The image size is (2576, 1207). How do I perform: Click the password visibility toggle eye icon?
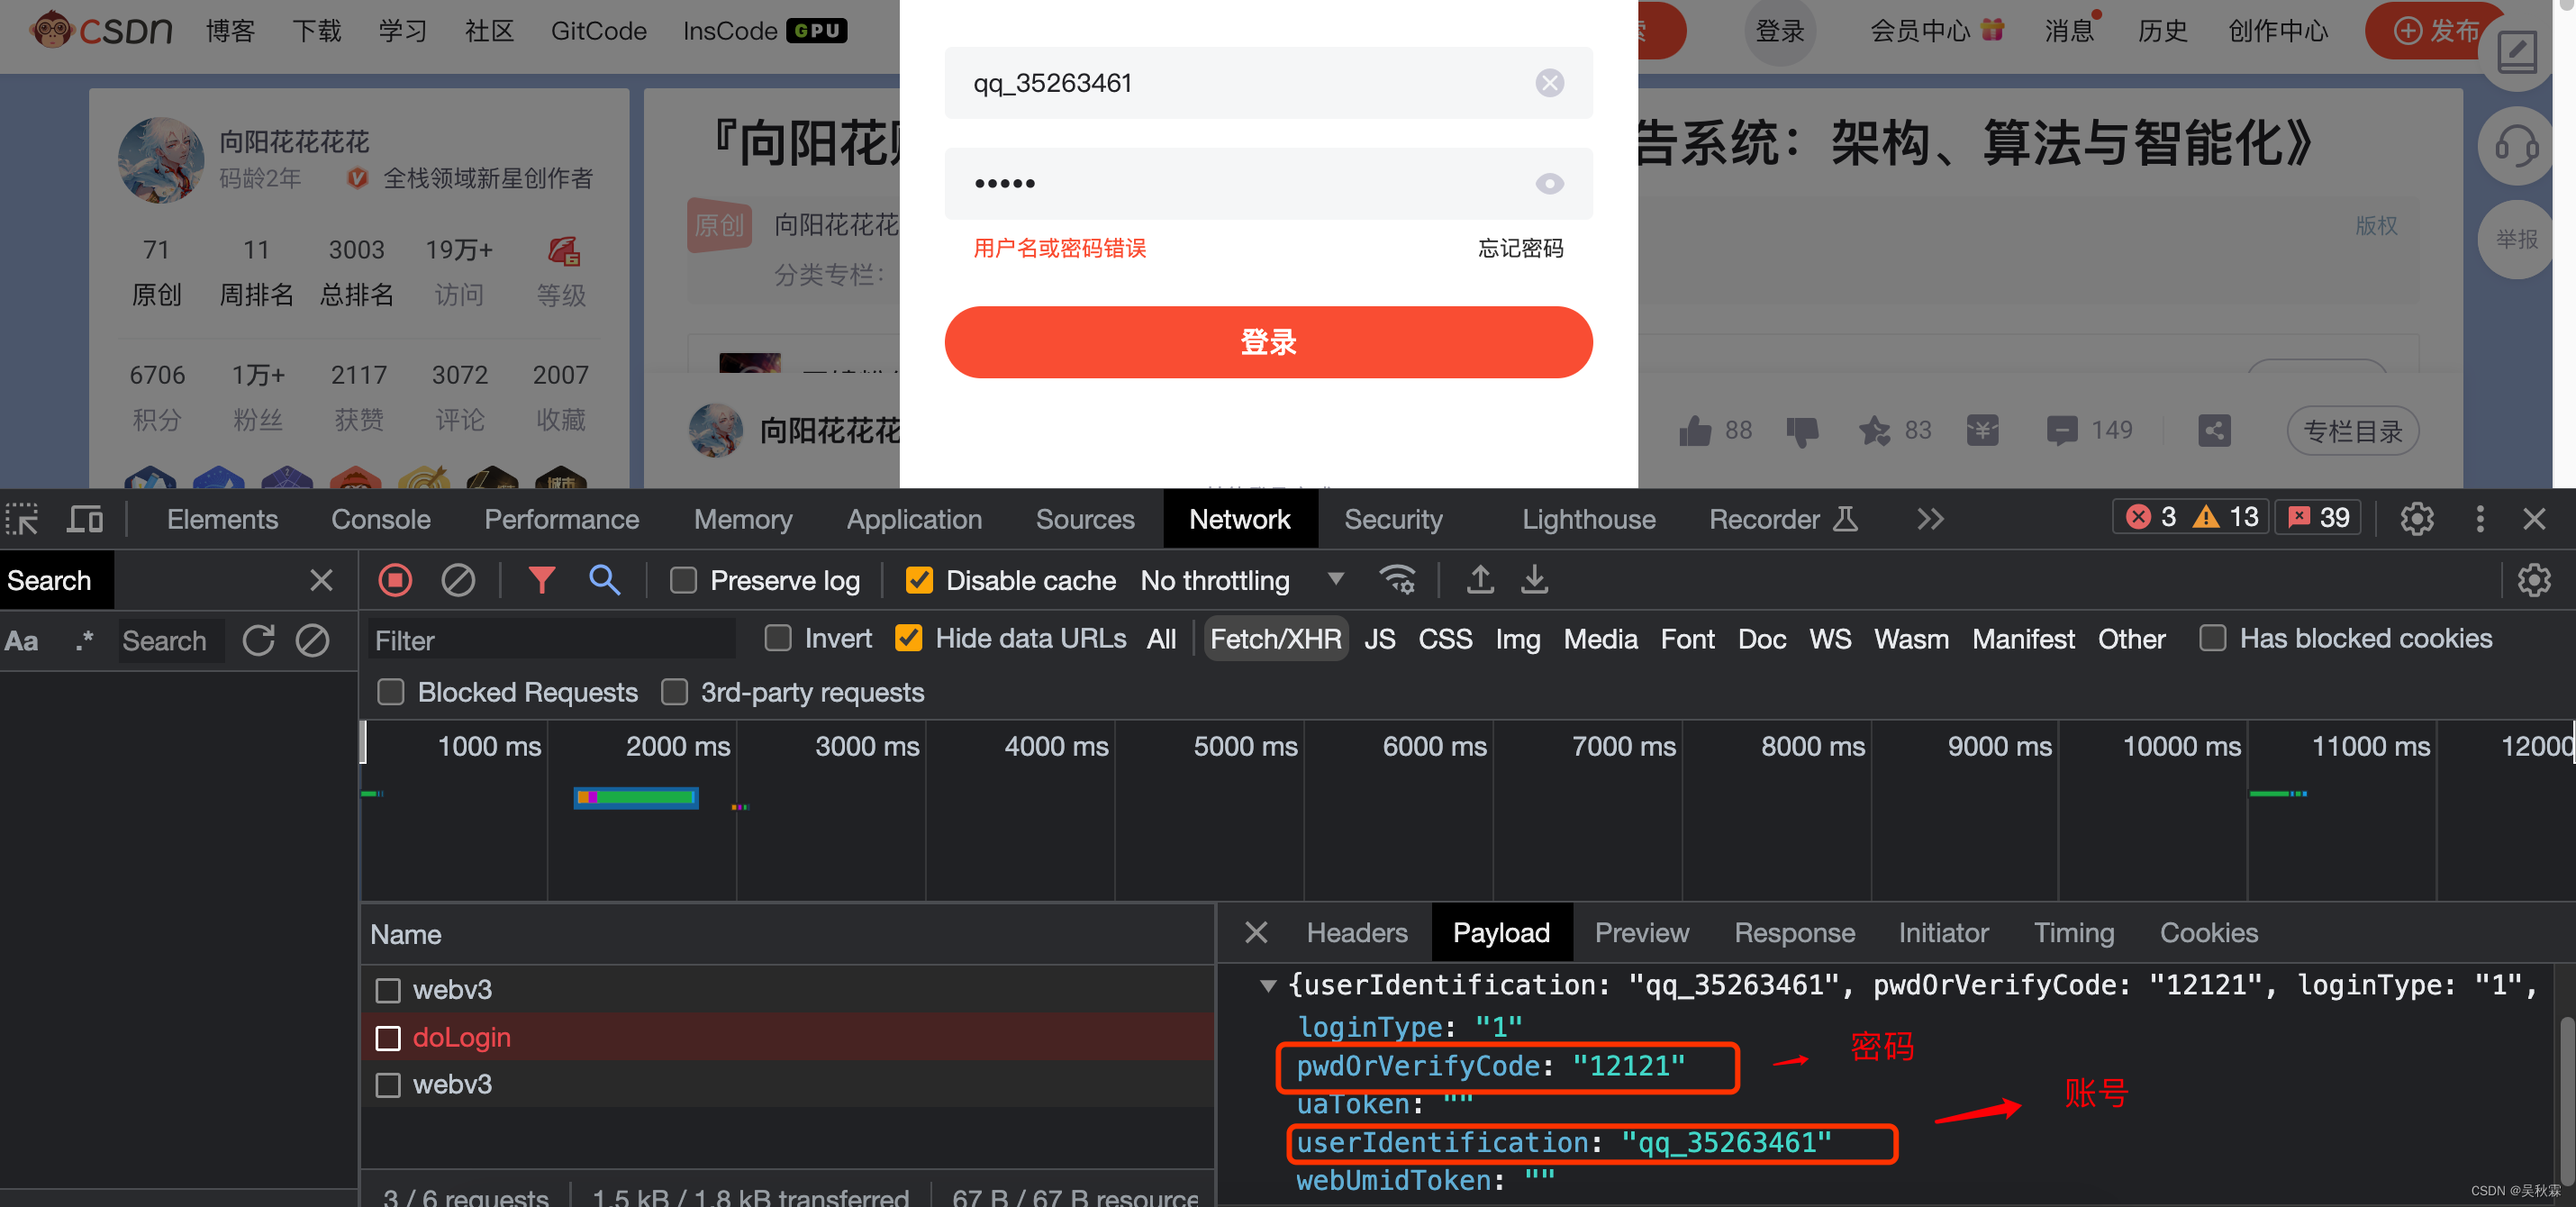1549,184
